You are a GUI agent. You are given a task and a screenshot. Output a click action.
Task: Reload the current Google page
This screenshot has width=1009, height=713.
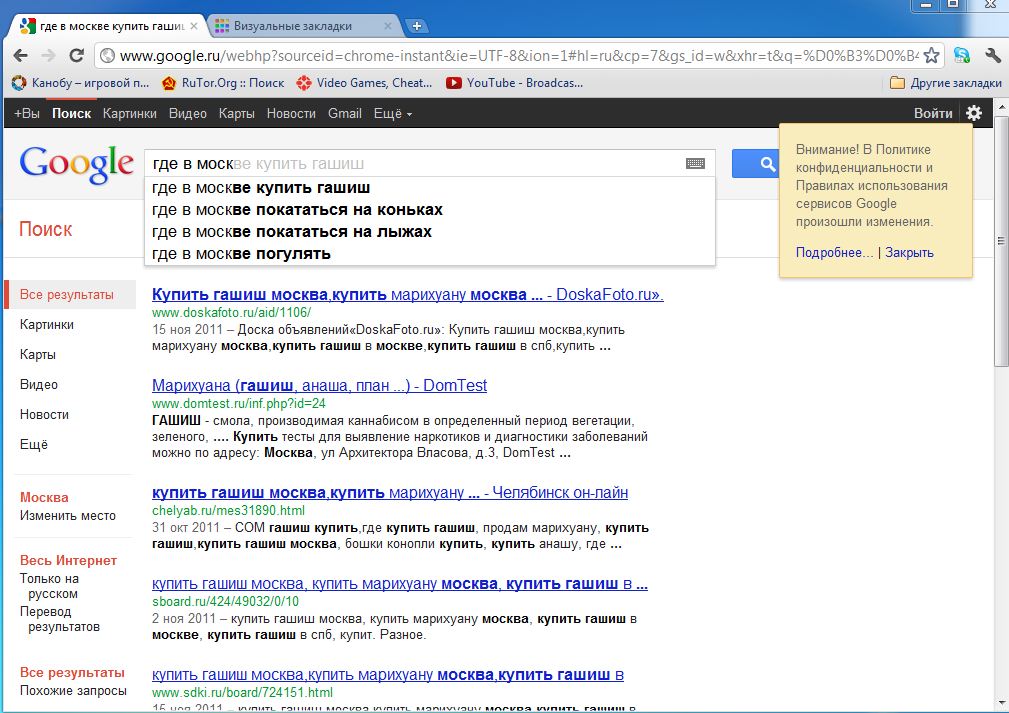tap(77, 55)
